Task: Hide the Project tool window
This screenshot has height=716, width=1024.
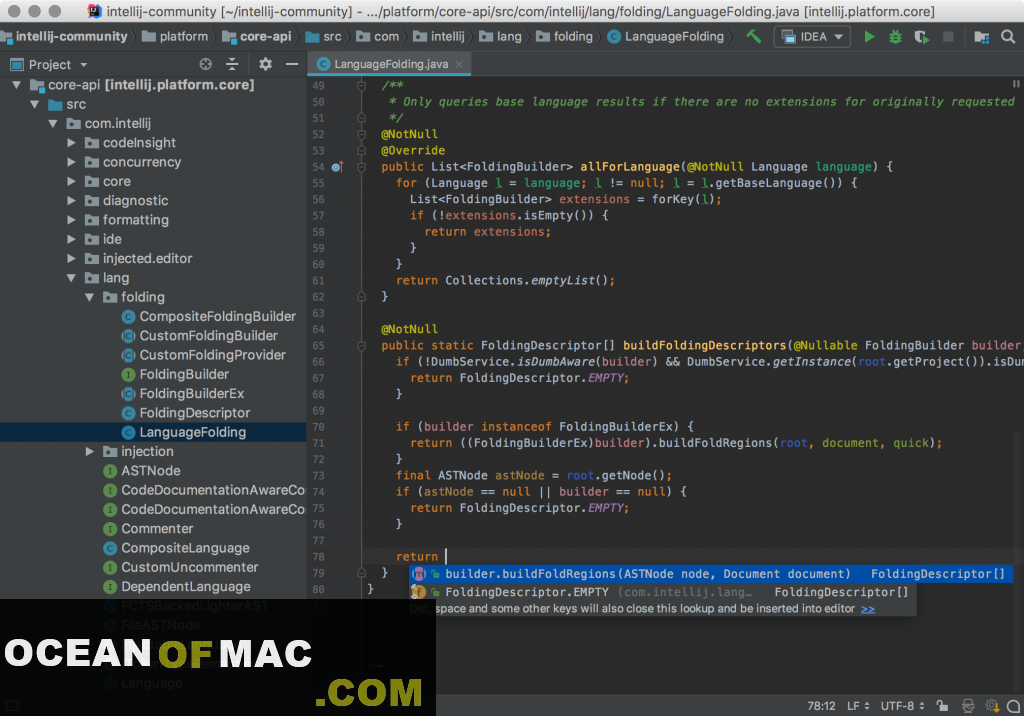Action: [292, 64]
